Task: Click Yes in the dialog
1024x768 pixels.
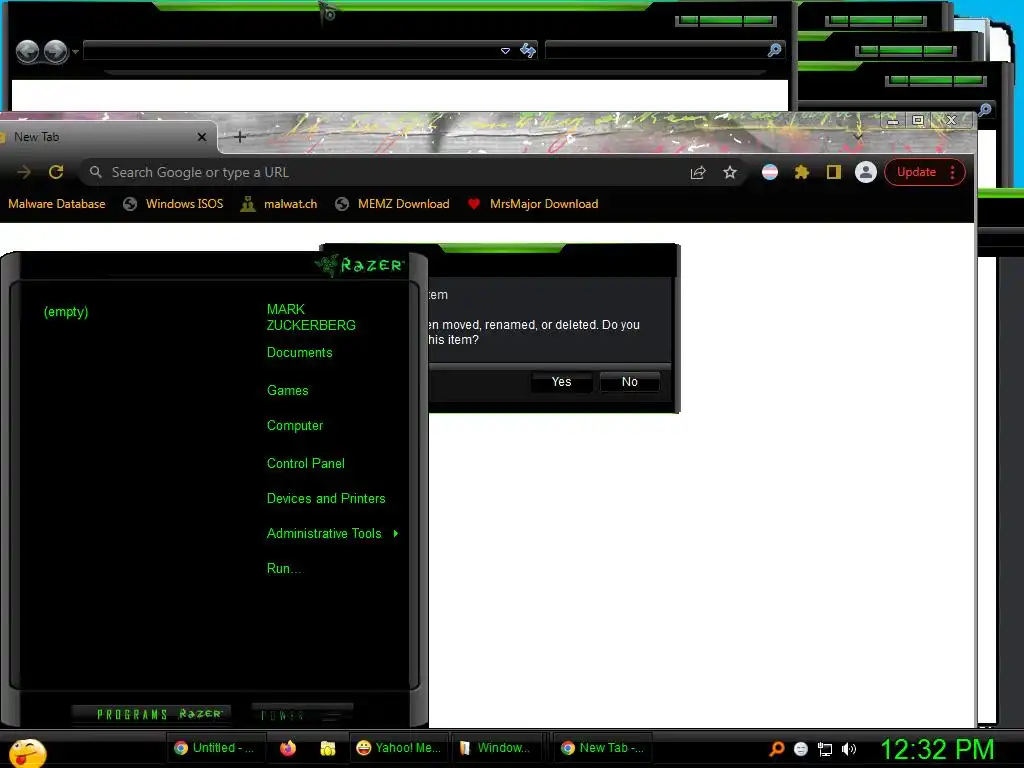Action: [x=561, y=381]
